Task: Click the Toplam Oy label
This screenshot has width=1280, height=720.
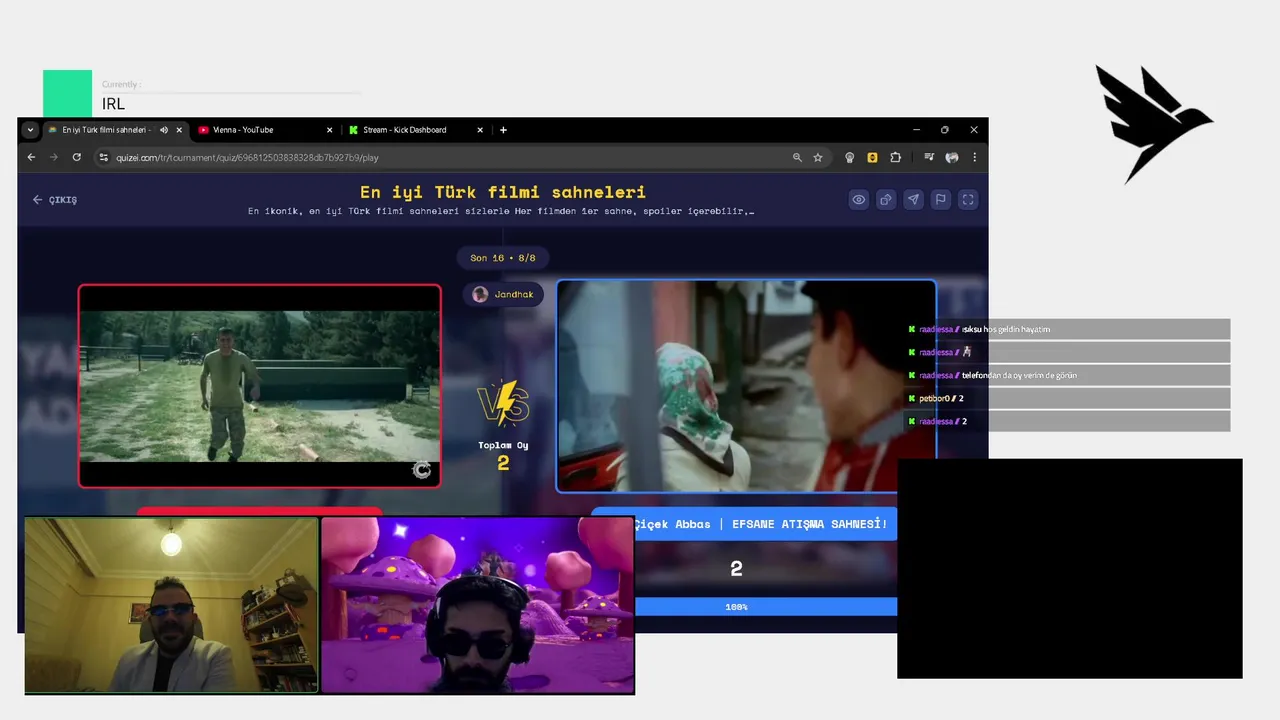Action: tap(503, 446)
